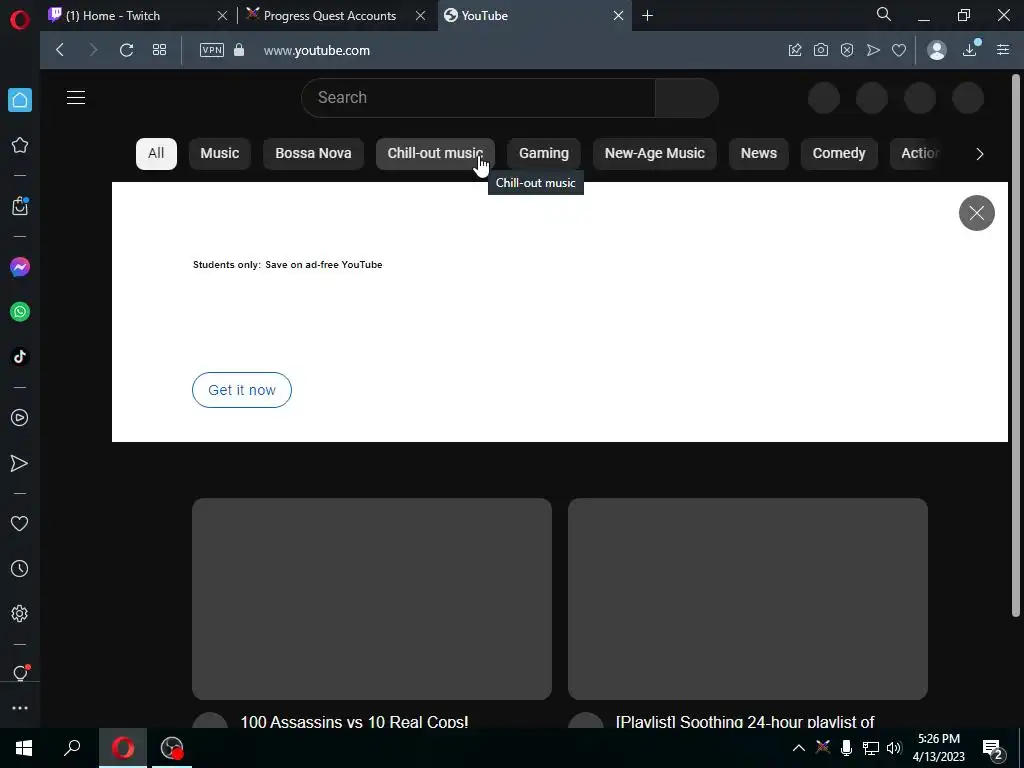The height and width of the screenshot is (768, 1024).
Task: Open TikTok in the Opera sidebar
Action: (x=20, y=357)
